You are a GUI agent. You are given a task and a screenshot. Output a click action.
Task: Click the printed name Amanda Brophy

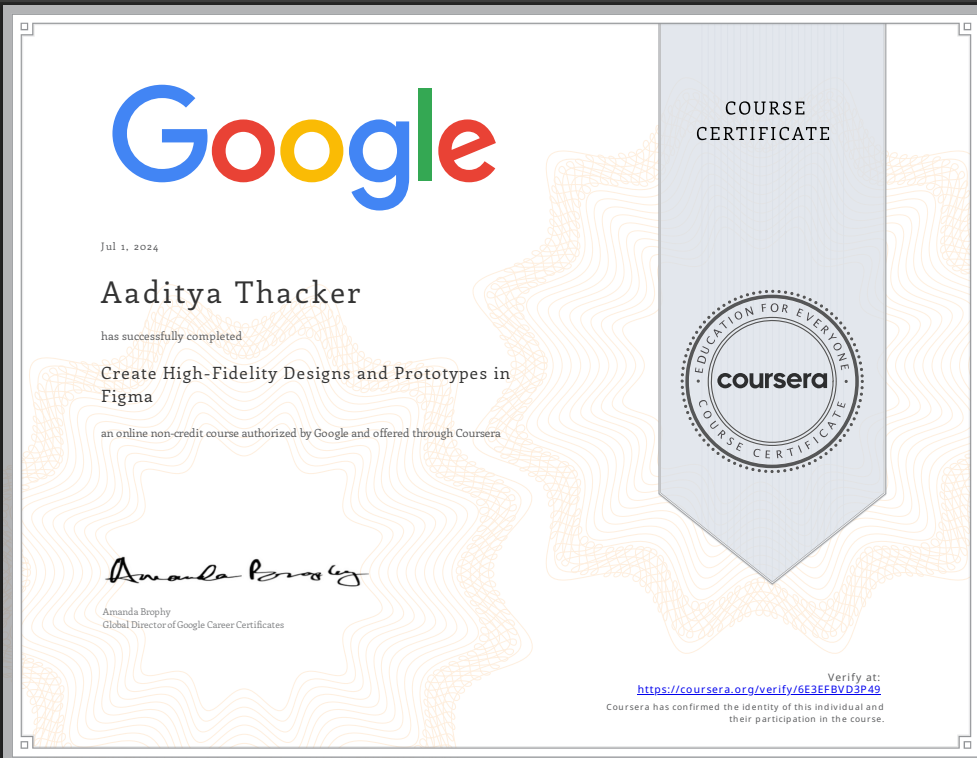tap(136, 612)
